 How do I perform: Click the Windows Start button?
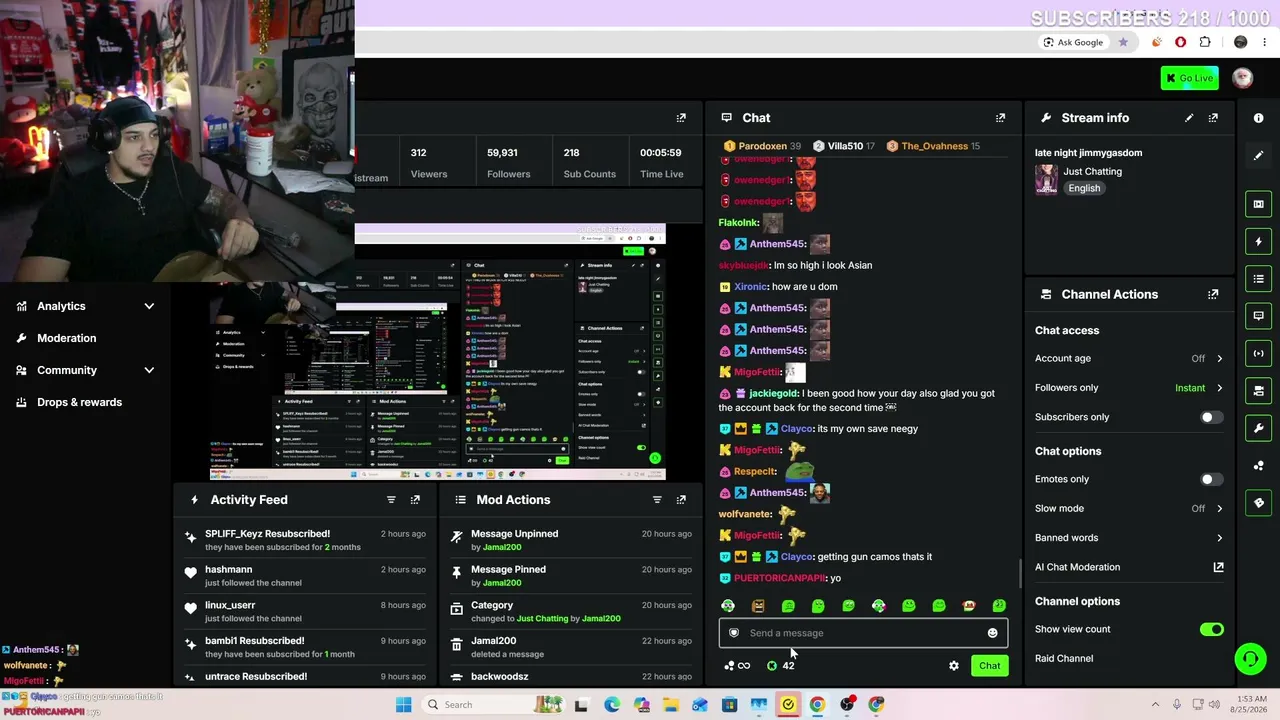tap(403, 705)
